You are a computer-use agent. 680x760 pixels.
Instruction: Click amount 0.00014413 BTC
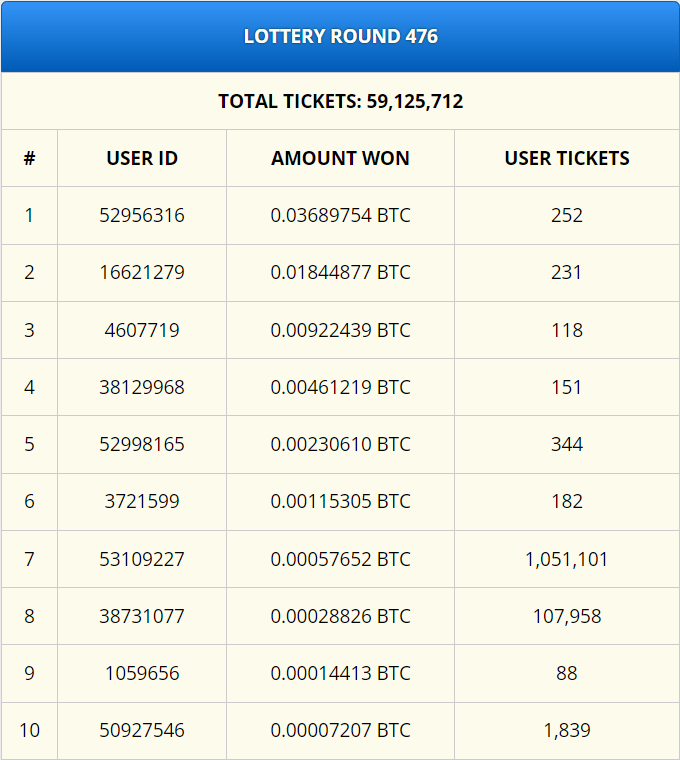pyautogui.click(x=340, y=673)
